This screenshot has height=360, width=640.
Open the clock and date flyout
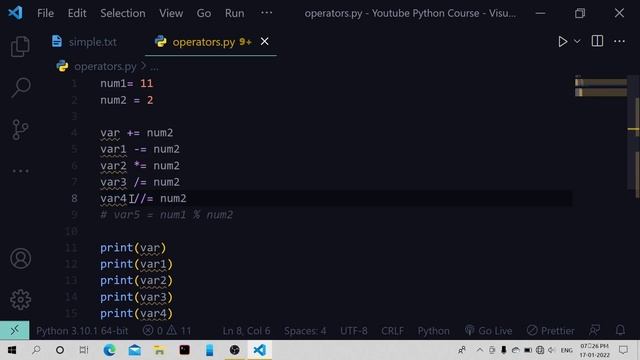(x=594, y=351)
